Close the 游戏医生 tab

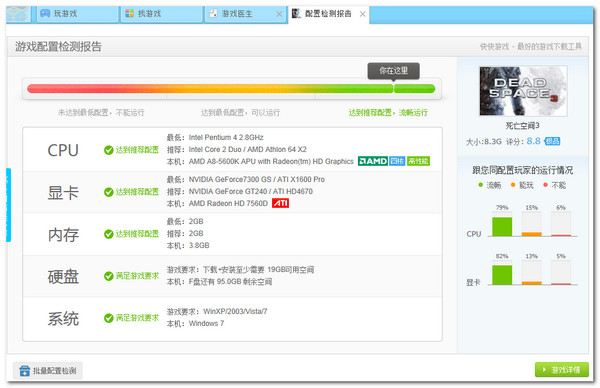[279, 14]
